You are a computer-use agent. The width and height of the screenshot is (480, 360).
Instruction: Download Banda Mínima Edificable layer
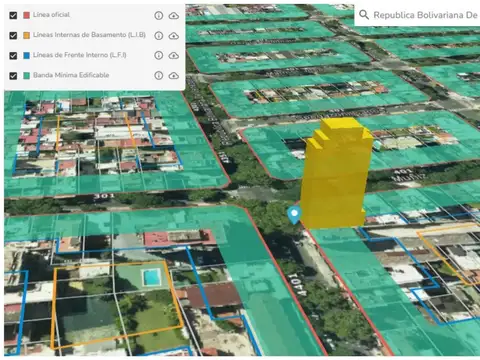(174, 76)
